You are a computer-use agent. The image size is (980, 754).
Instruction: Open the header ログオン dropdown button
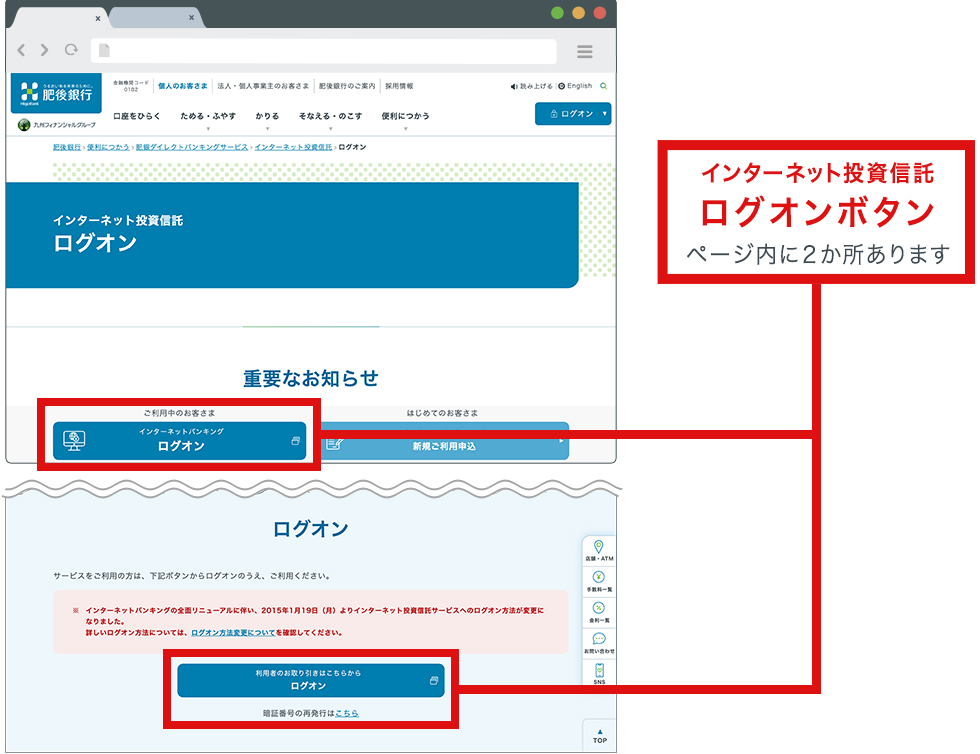pos(572,114)
